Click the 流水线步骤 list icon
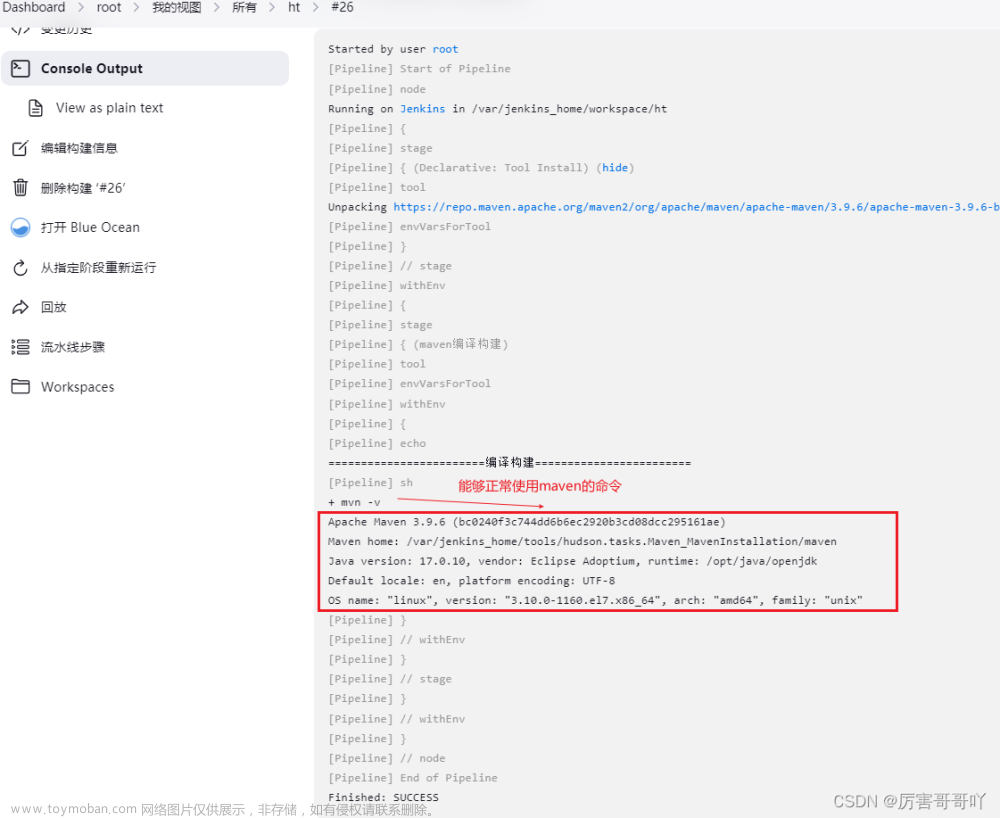 point(20,347)
